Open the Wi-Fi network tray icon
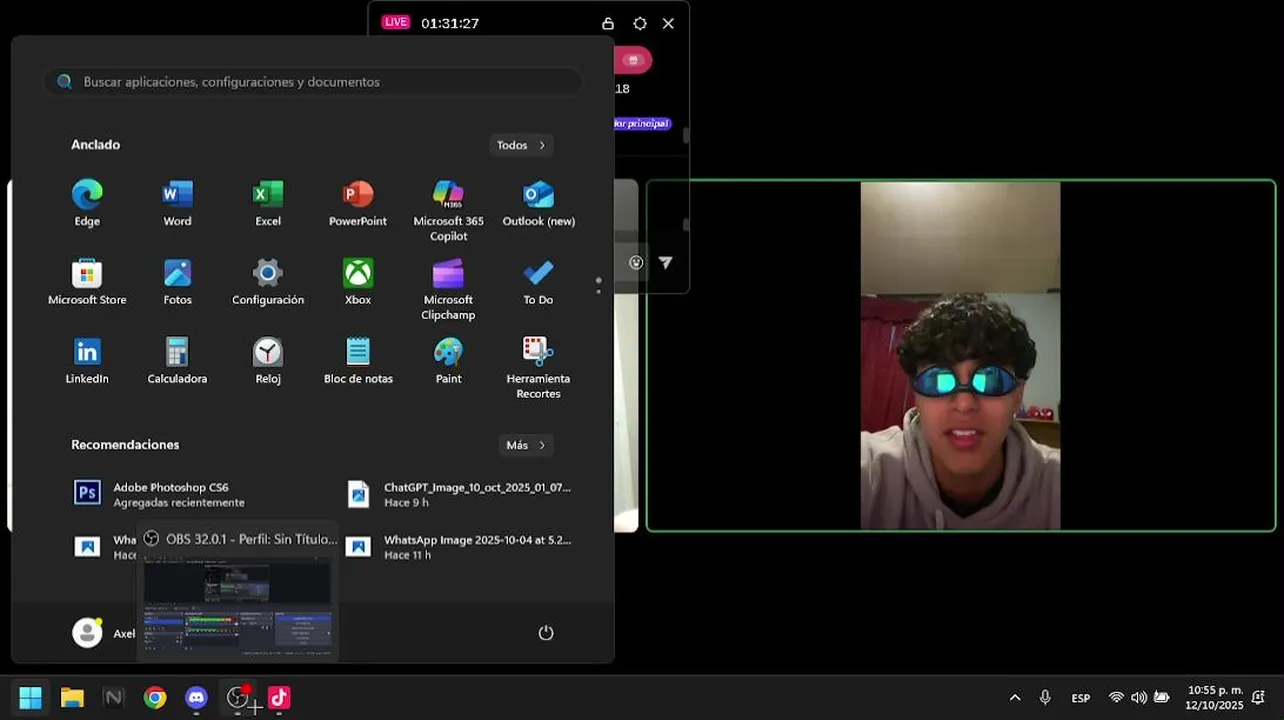The height and width of the screenshot is (720, 1284). click(1116, 698)
